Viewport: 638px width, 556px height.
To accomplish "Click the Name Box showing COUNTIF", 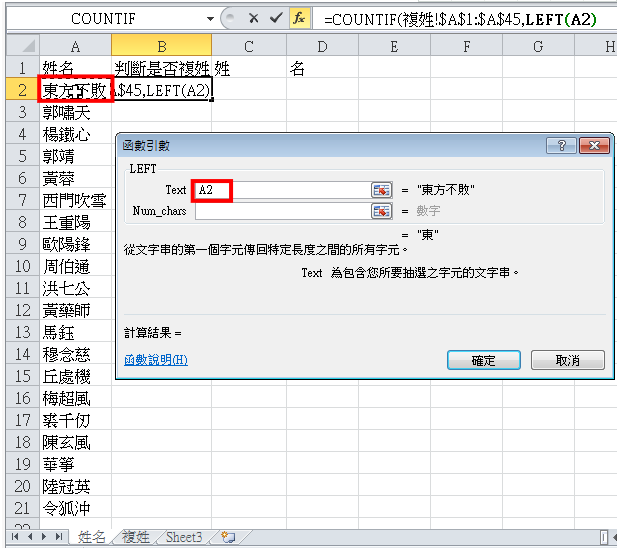I will [x=104, y=19].
